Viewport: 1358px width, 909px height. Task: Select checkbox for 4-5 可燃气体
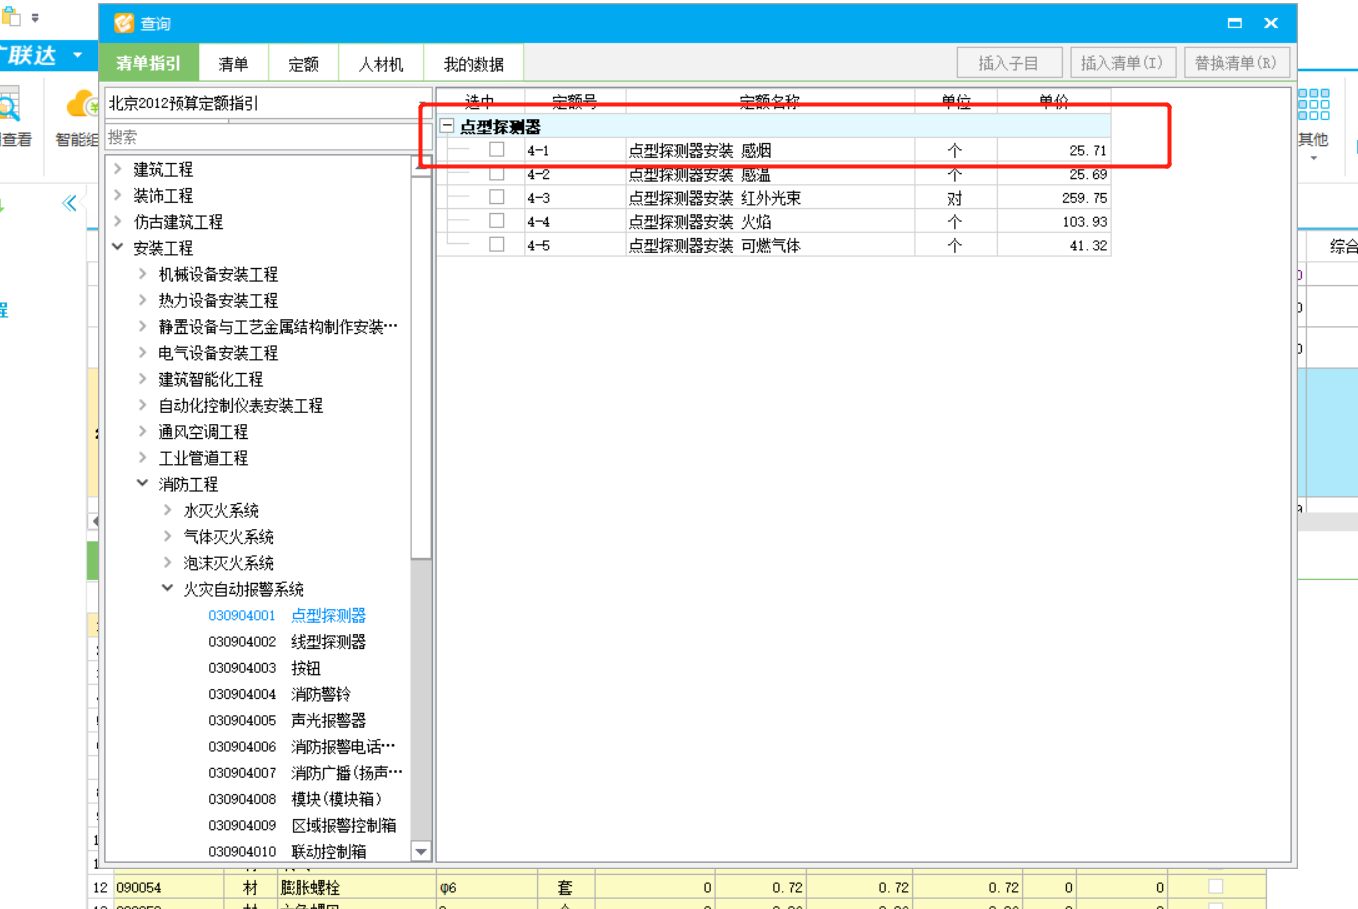[x=496, y=244]
